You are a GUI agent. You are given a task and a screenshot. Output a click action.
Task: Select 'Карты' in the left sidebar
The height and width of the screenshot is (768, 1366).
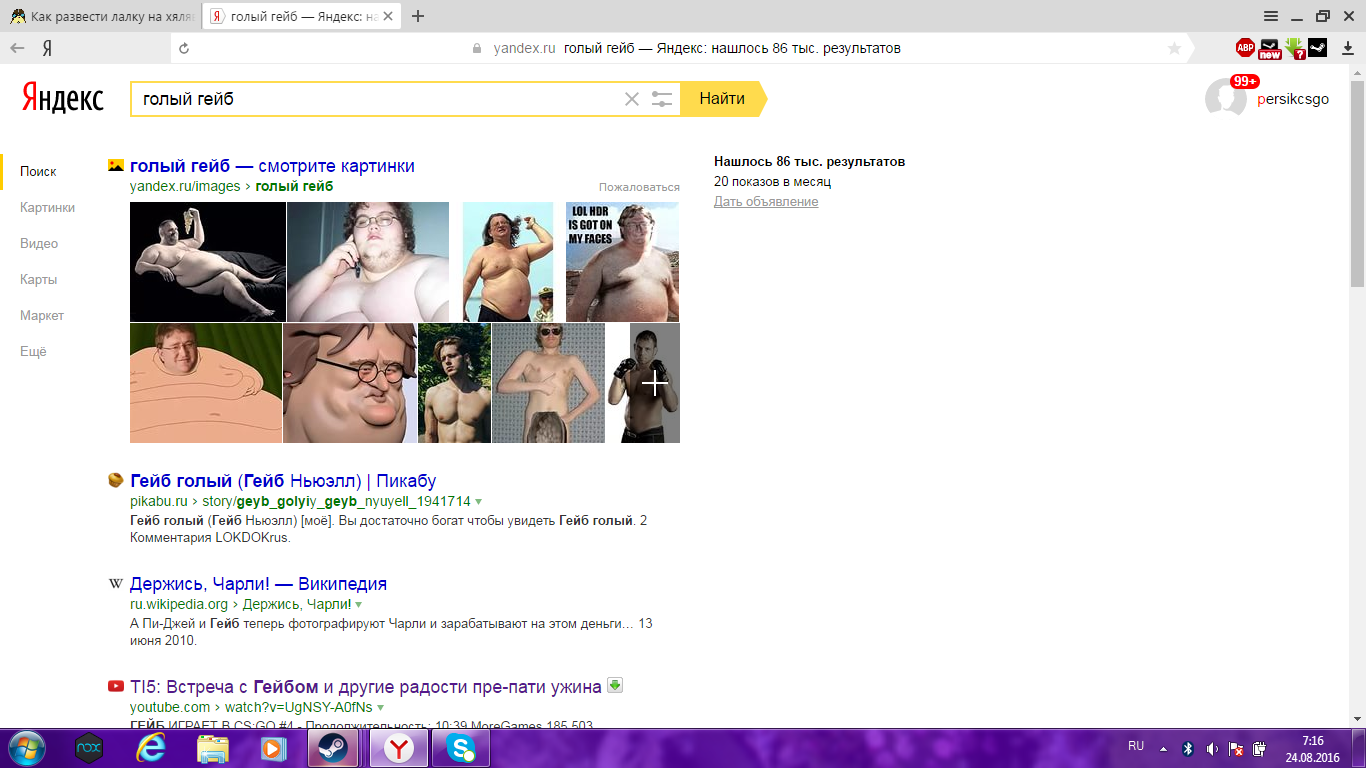click(x=38, y=280)
